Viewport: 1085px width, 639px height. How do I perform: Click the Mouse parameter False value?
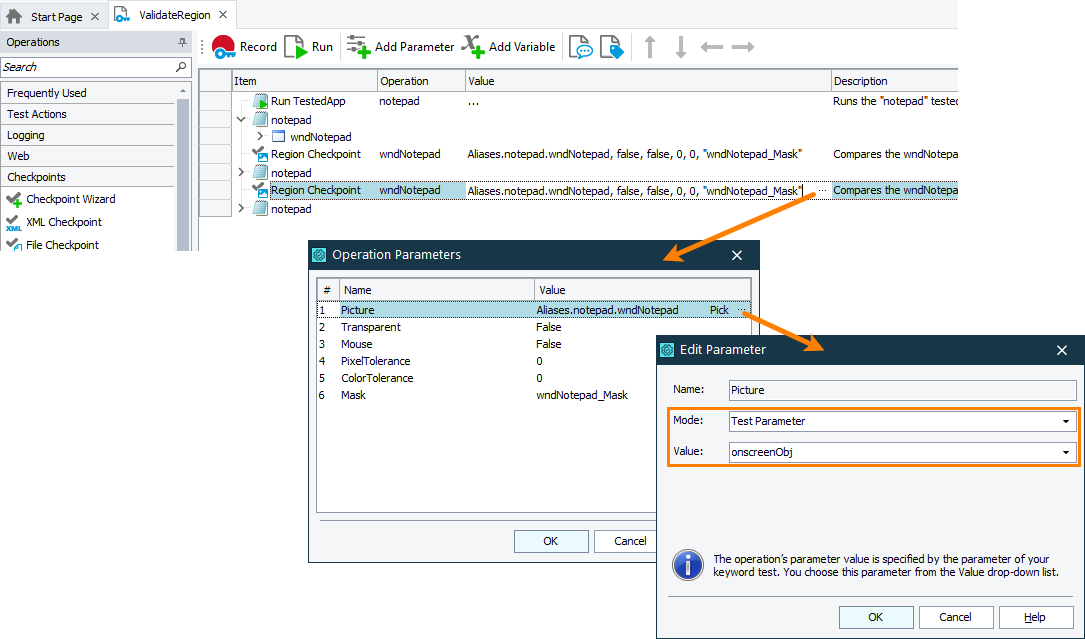point(548,344)
